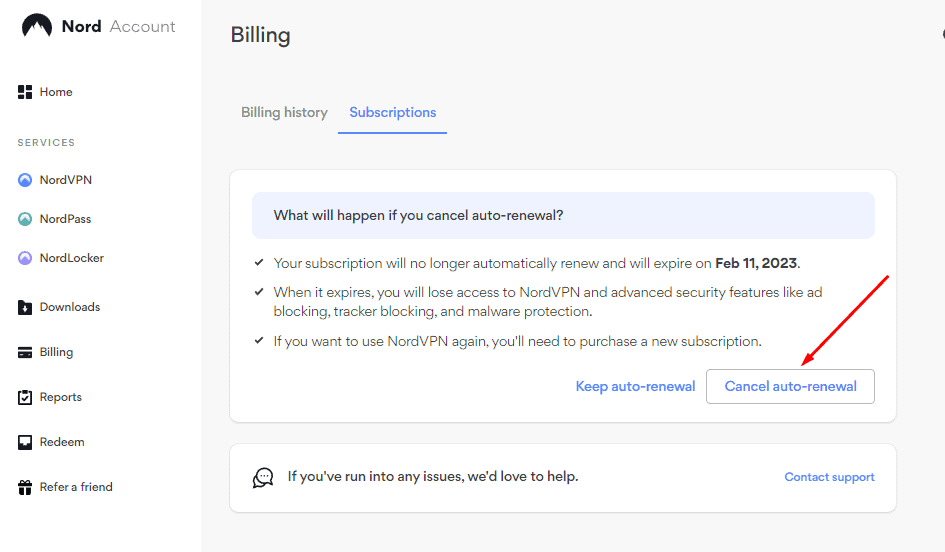Screen dimensions: 945x552
Task: Select the NordPass service icon
Action: tap(25, 219)
